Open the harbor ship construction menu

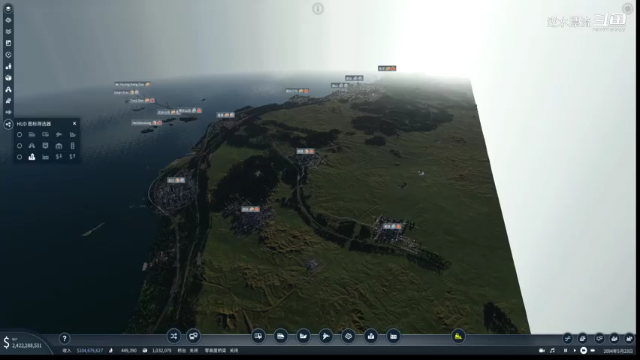point(303,336)
